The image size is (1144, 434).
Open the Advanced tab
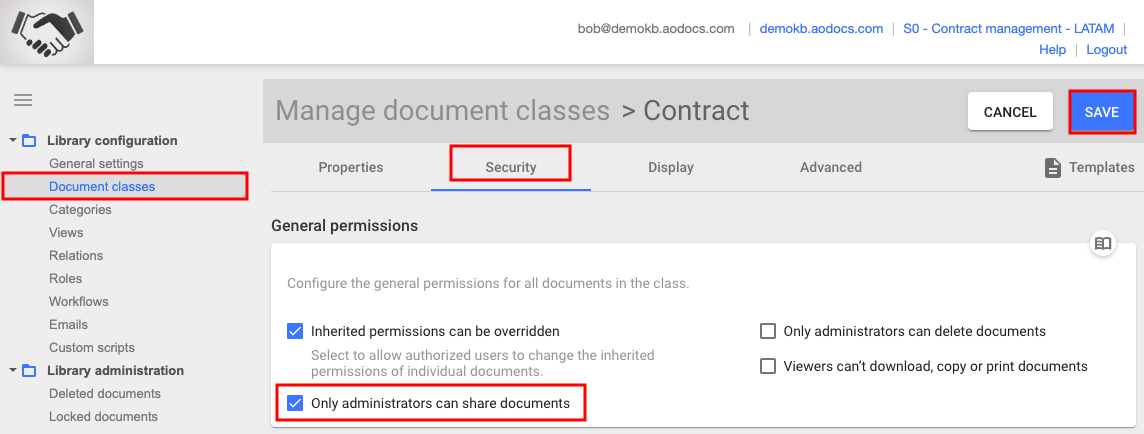point(830,167)
